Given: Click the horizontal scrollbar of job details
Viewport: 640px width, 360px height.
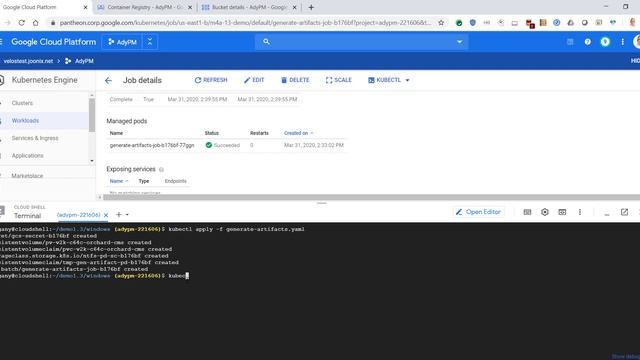Looking at the screenshot, I should (371, 197).
